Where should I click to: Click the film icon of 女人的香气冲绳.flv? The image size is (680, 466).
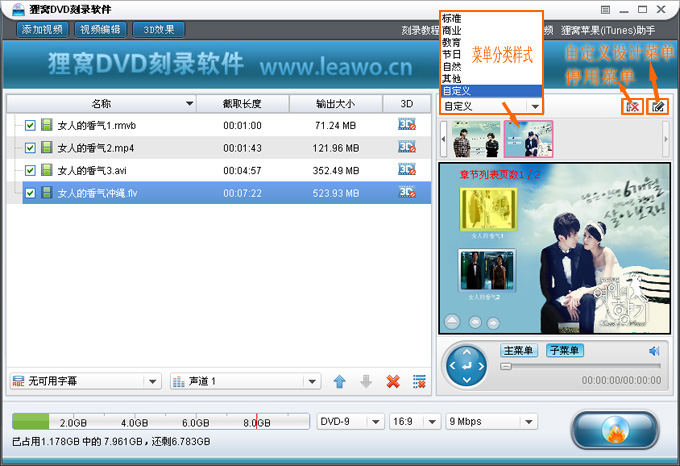[x=46, y=193]
